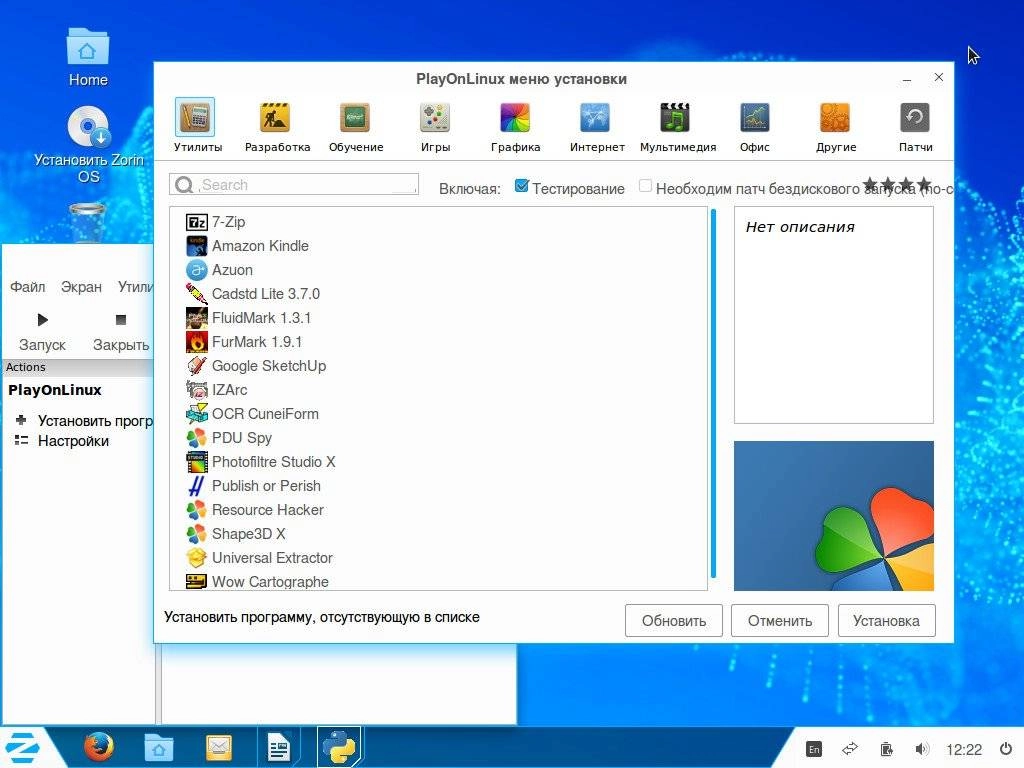Click the PlayOnLinux Python taskbar icon
The width and height of the screenshot is (1024, 768).
click(339, 746)
